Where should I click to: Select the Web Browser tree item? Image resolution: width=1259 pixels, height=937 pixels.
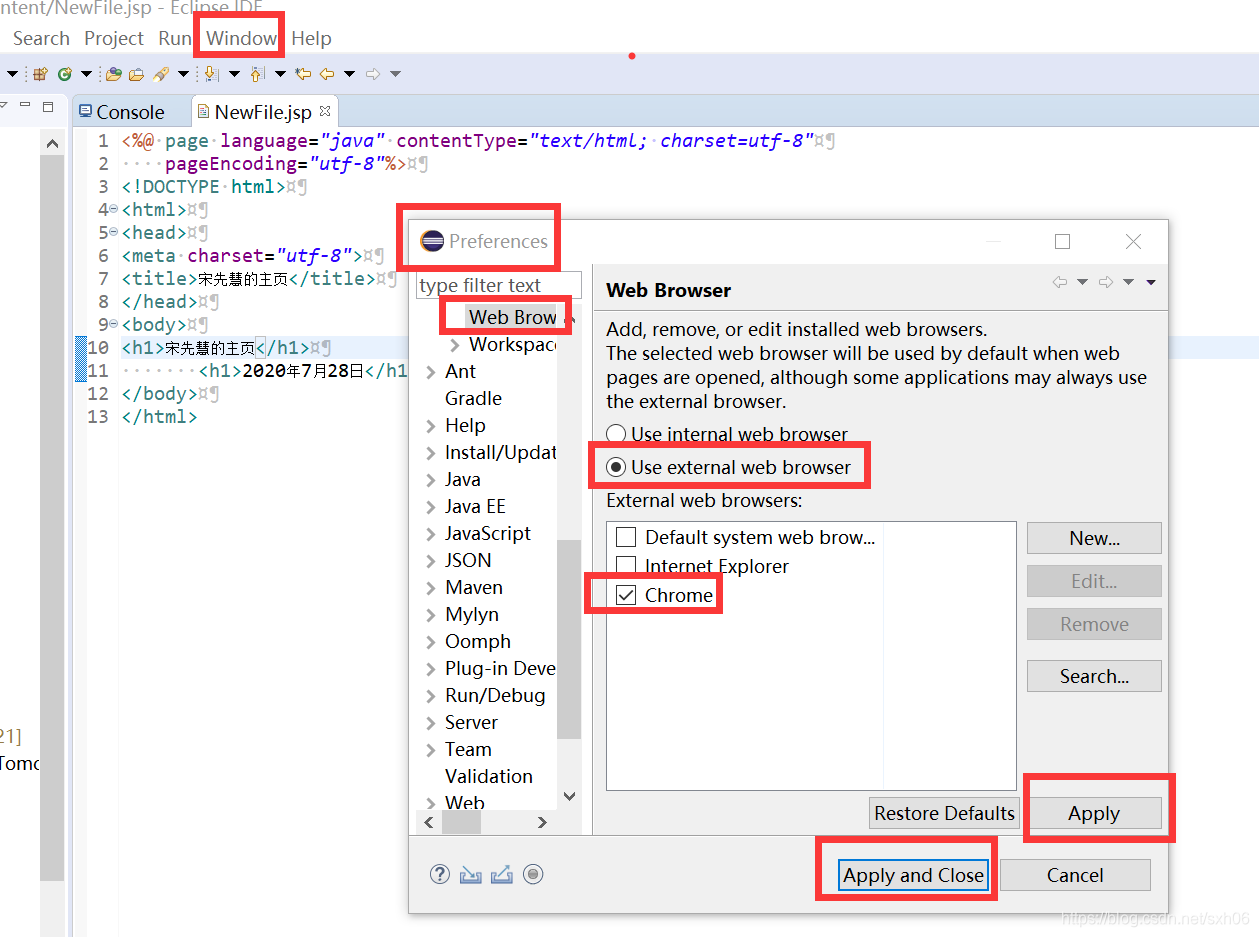point(512,317)
